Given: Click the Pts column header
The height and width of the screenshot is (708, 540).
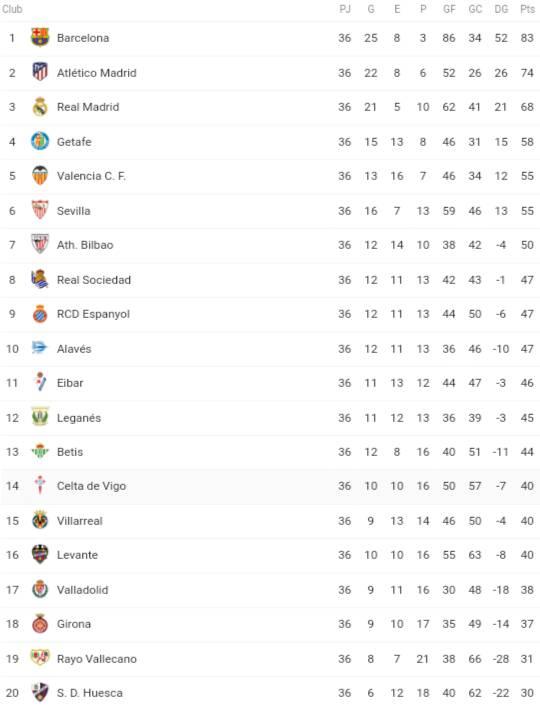Looking at the screenshot, I should [527, 9].
